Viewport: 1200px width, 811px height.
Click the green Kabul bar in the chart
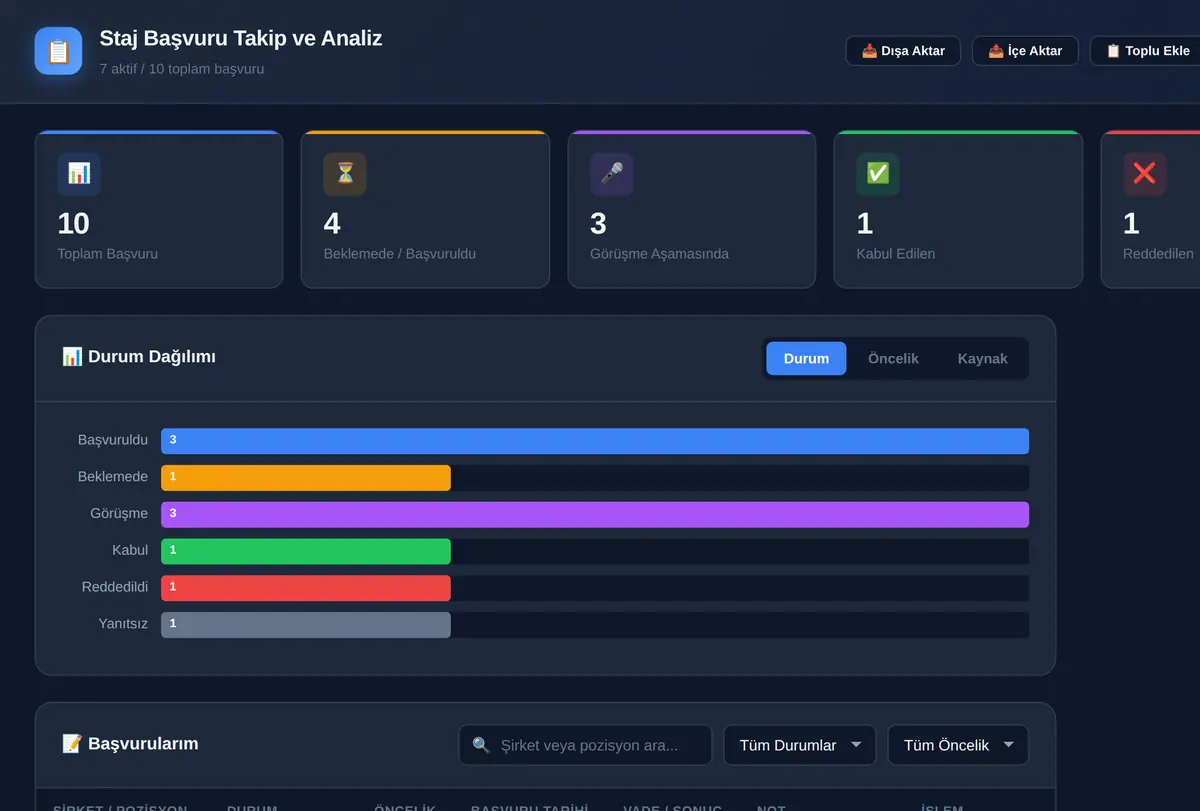click(306, 551)
